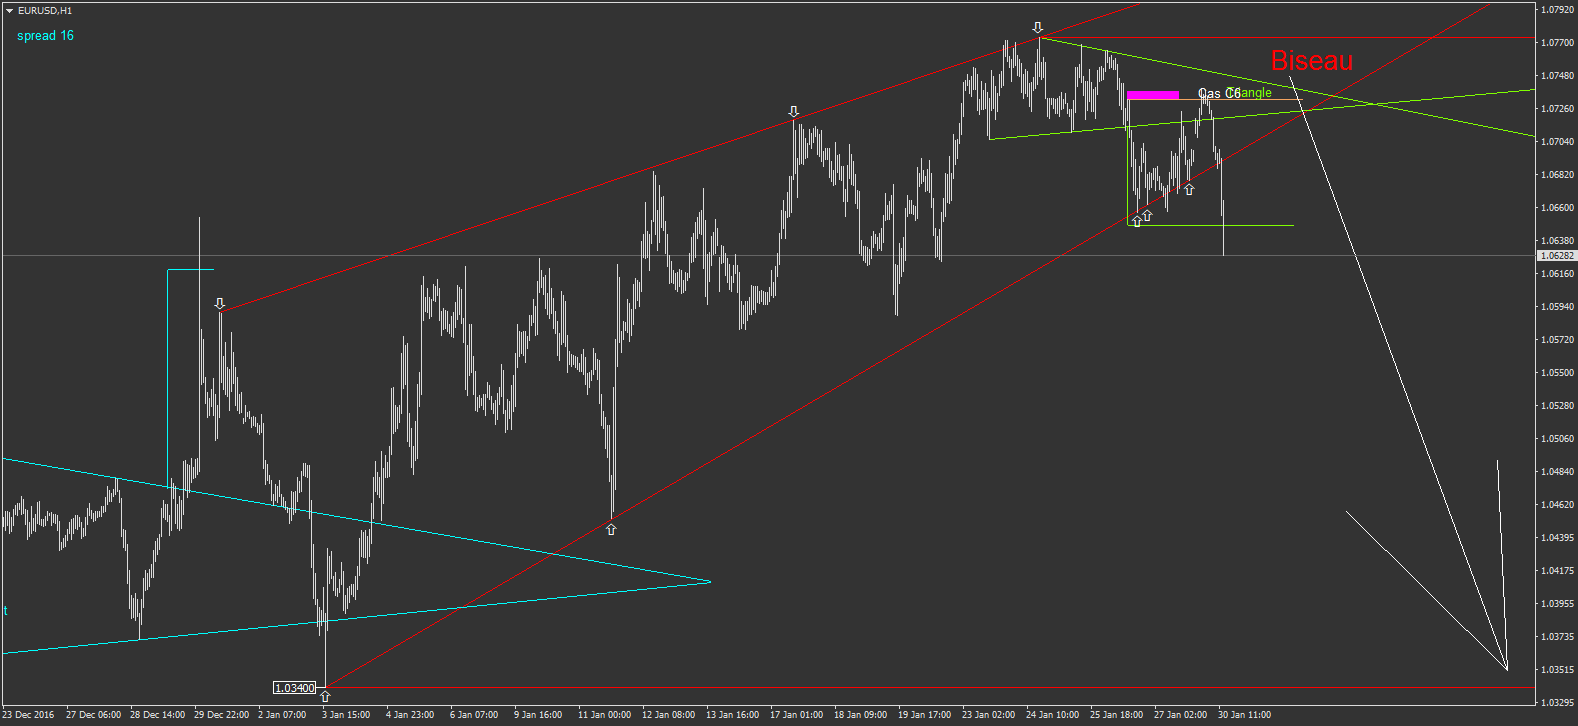Select the 30 Jan 11:00 time label
Screen dimensions: 1578x726
pyautogui.click(x=1245, y=715)
